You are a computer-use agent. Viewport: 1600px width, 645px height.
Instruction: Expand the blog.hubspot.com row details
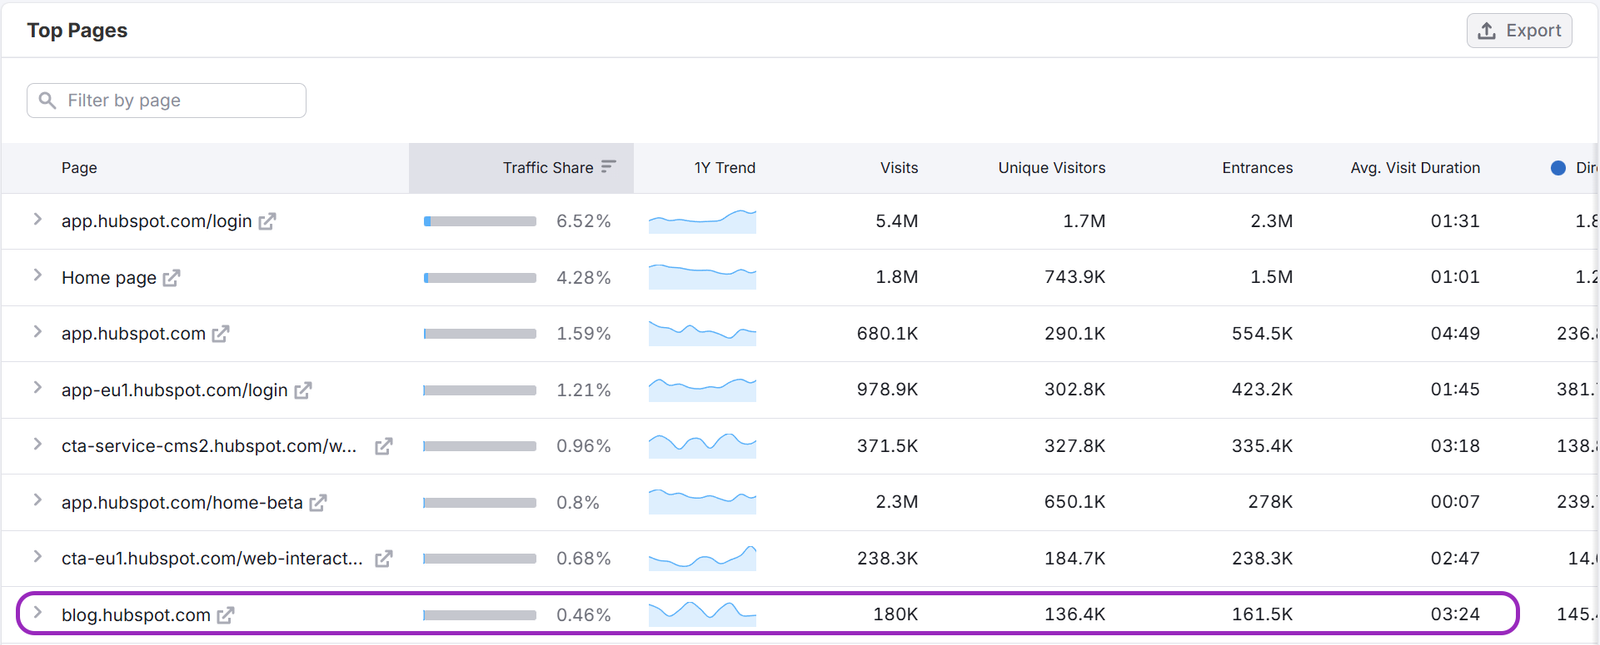tap(37, 613)
